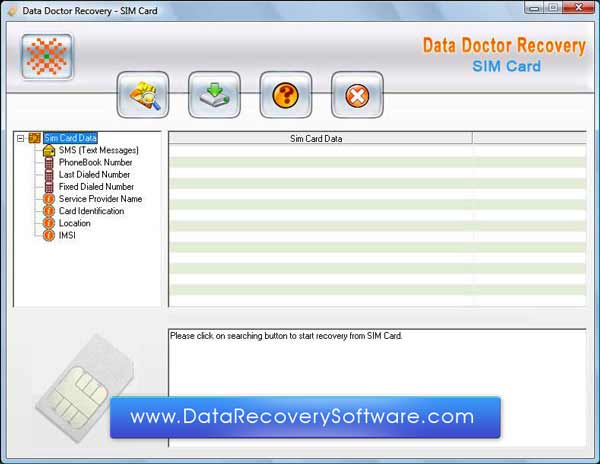The height and width of the screenshot is (464, 600).
Task: Click the phone icon beside Last Dialed Number
Action: (x=49, y=175)
